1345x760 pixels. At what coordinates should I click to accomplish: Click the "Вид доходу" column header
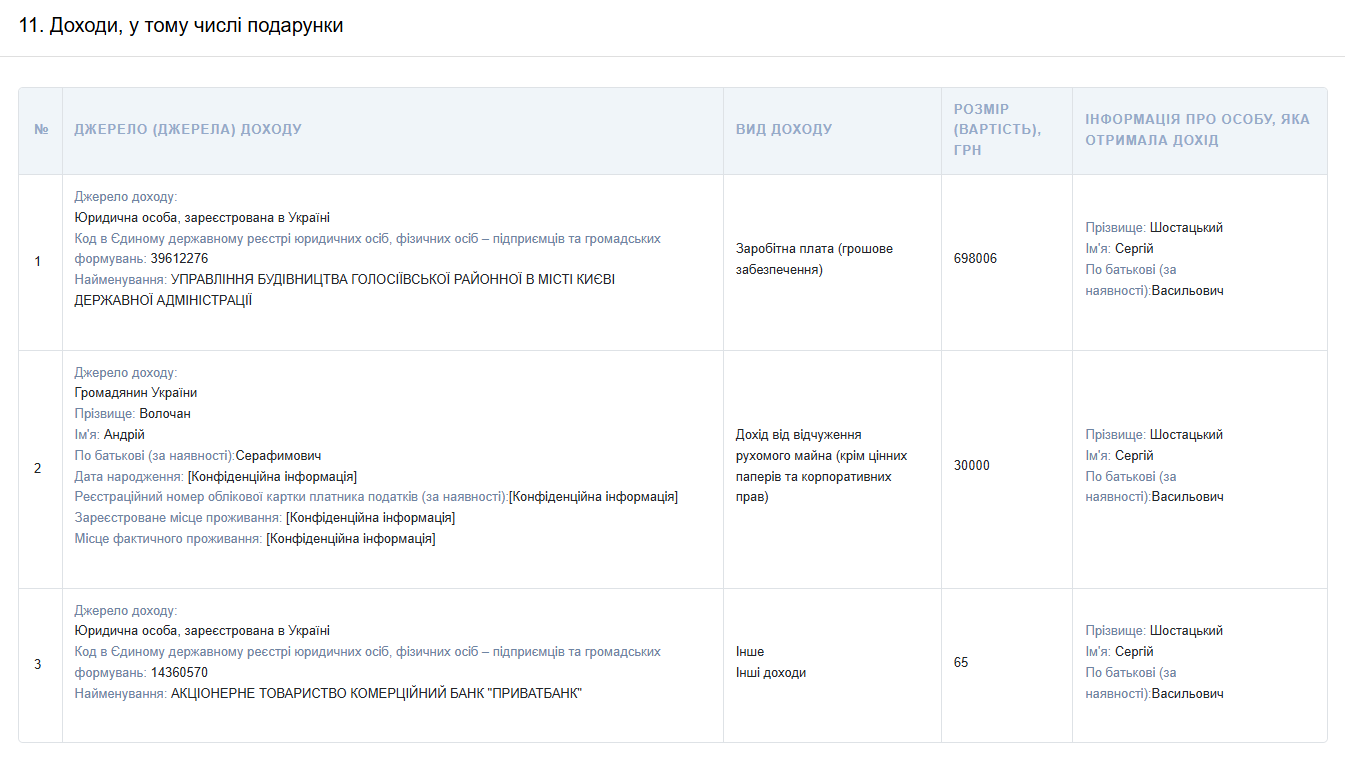tap(784, 130)
